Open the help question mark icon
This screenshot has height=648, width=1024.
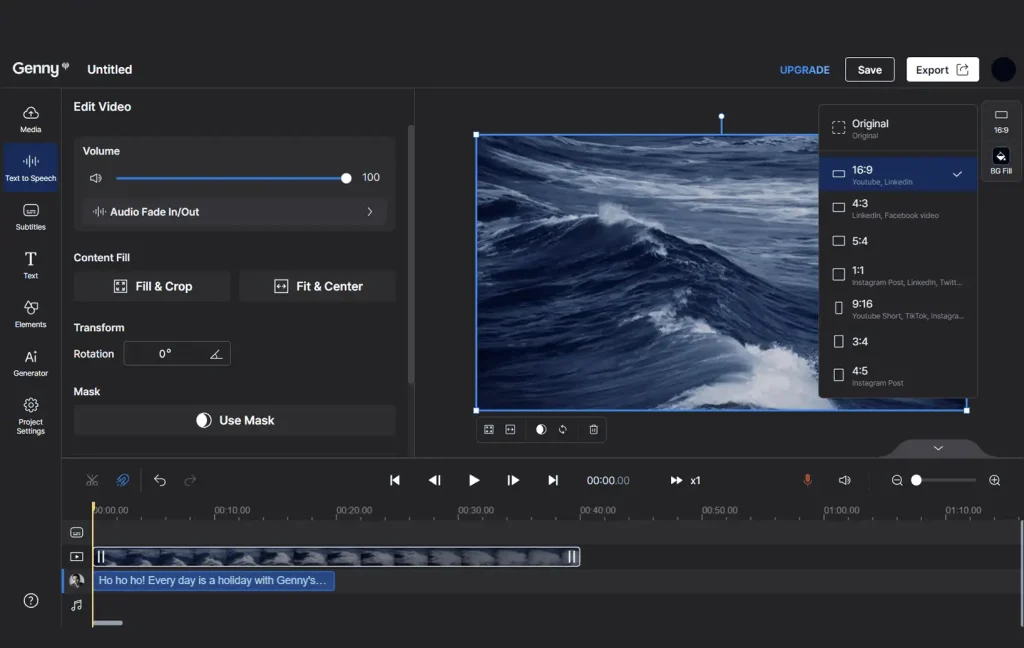[31, 601]
